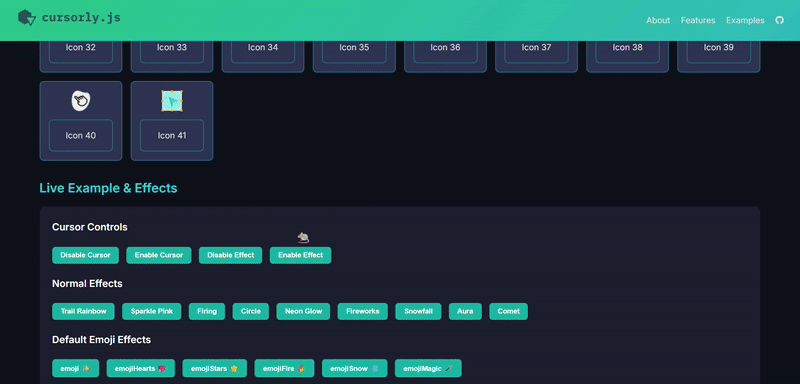
Task: Apply the Circle effect
Action: (x=251, y=312)
